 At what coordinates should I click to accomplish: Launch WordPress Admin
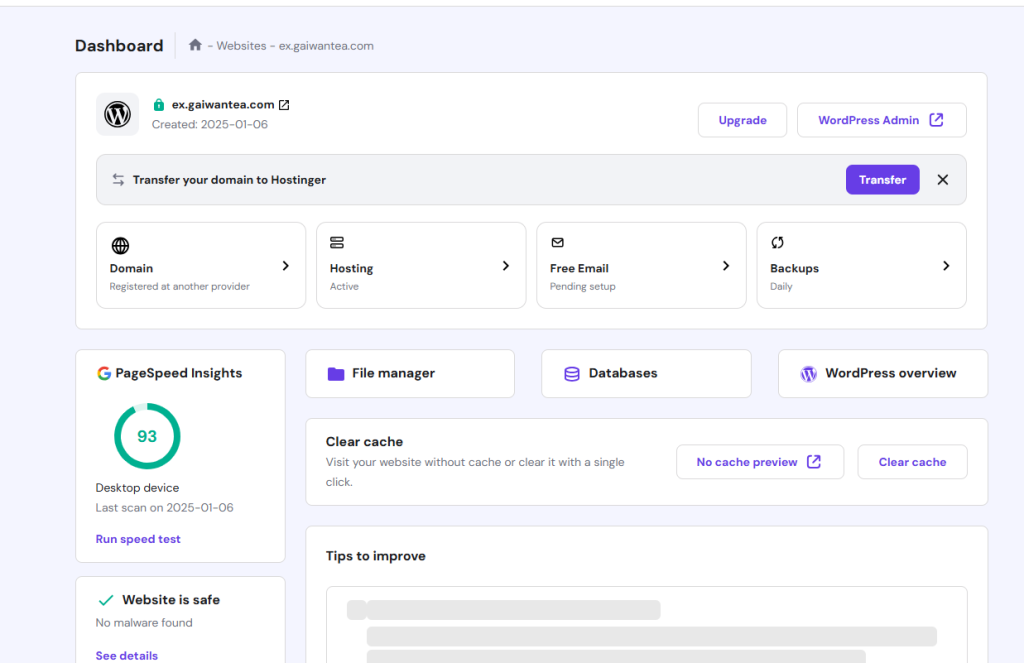pos(881,120)
